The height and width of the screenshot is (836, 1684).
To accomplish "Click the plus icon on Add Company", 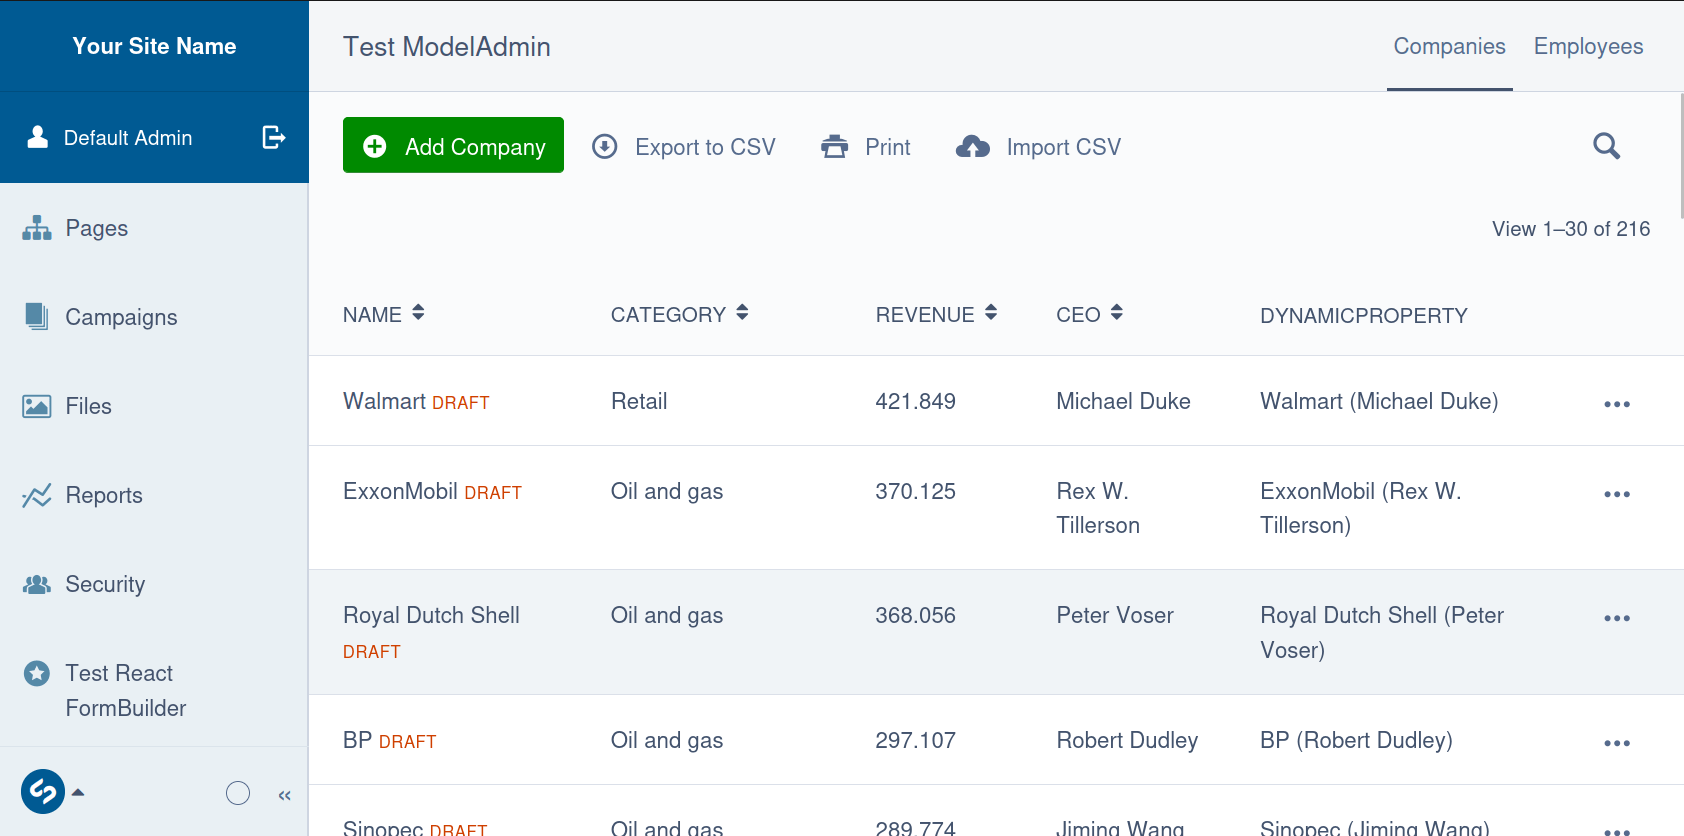I will point(375,146).
